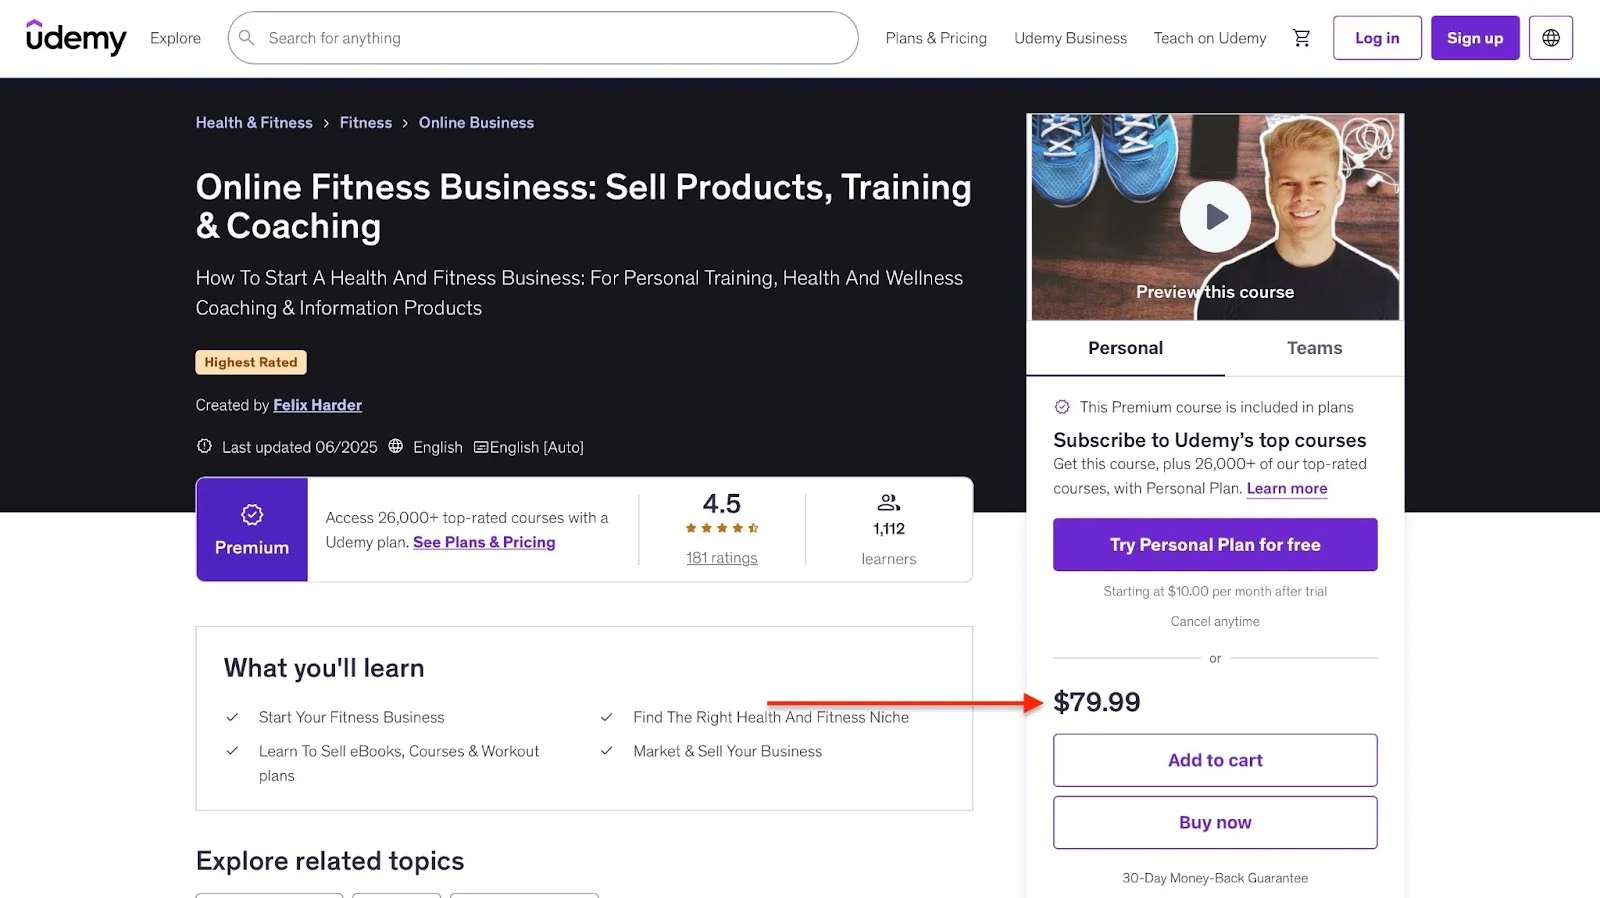The image size is (1600, 898).
Task: Select the Highest Rated badge
Action: 251,362
